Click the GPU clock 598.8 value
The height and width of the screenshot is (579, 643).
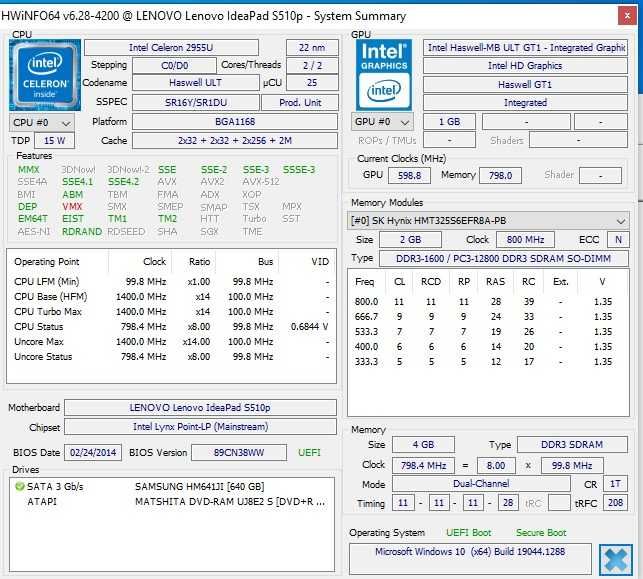click(x=409, y=176)
